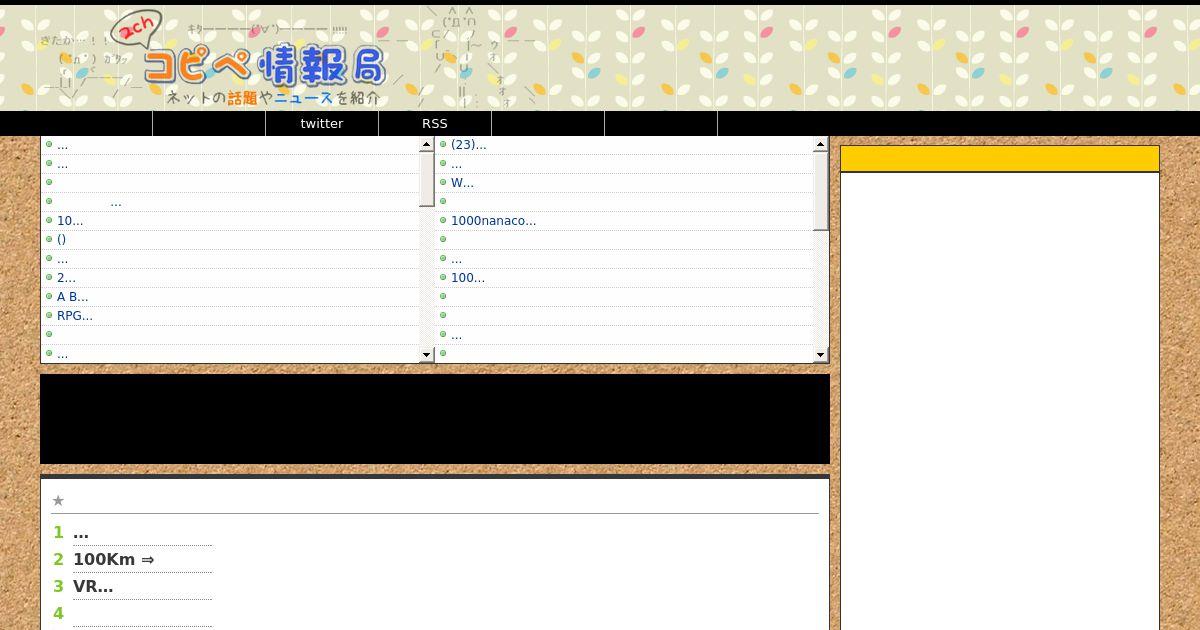
Task: Click the right list scrollbar thumb
Action: (x=821, y=191)
